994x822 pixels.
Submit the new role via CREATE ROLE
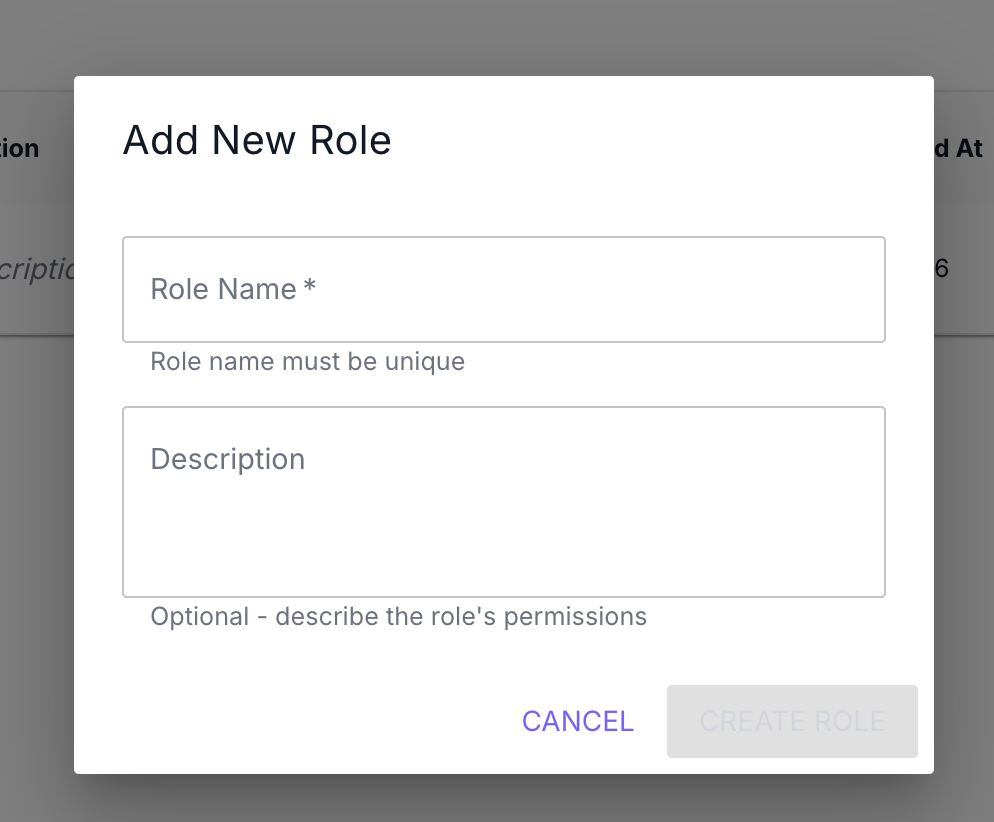tap(791, 721)
